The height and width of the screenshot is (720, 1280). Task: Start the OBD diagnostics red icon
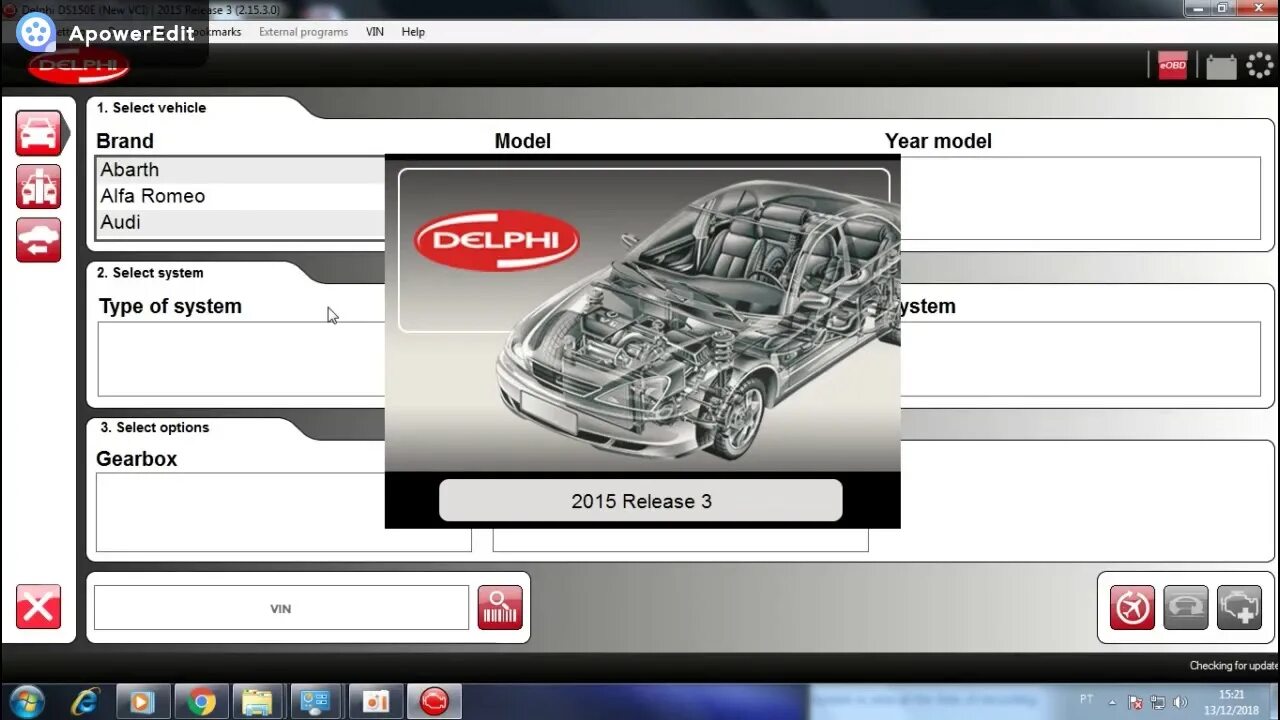tap(1132, 607)
